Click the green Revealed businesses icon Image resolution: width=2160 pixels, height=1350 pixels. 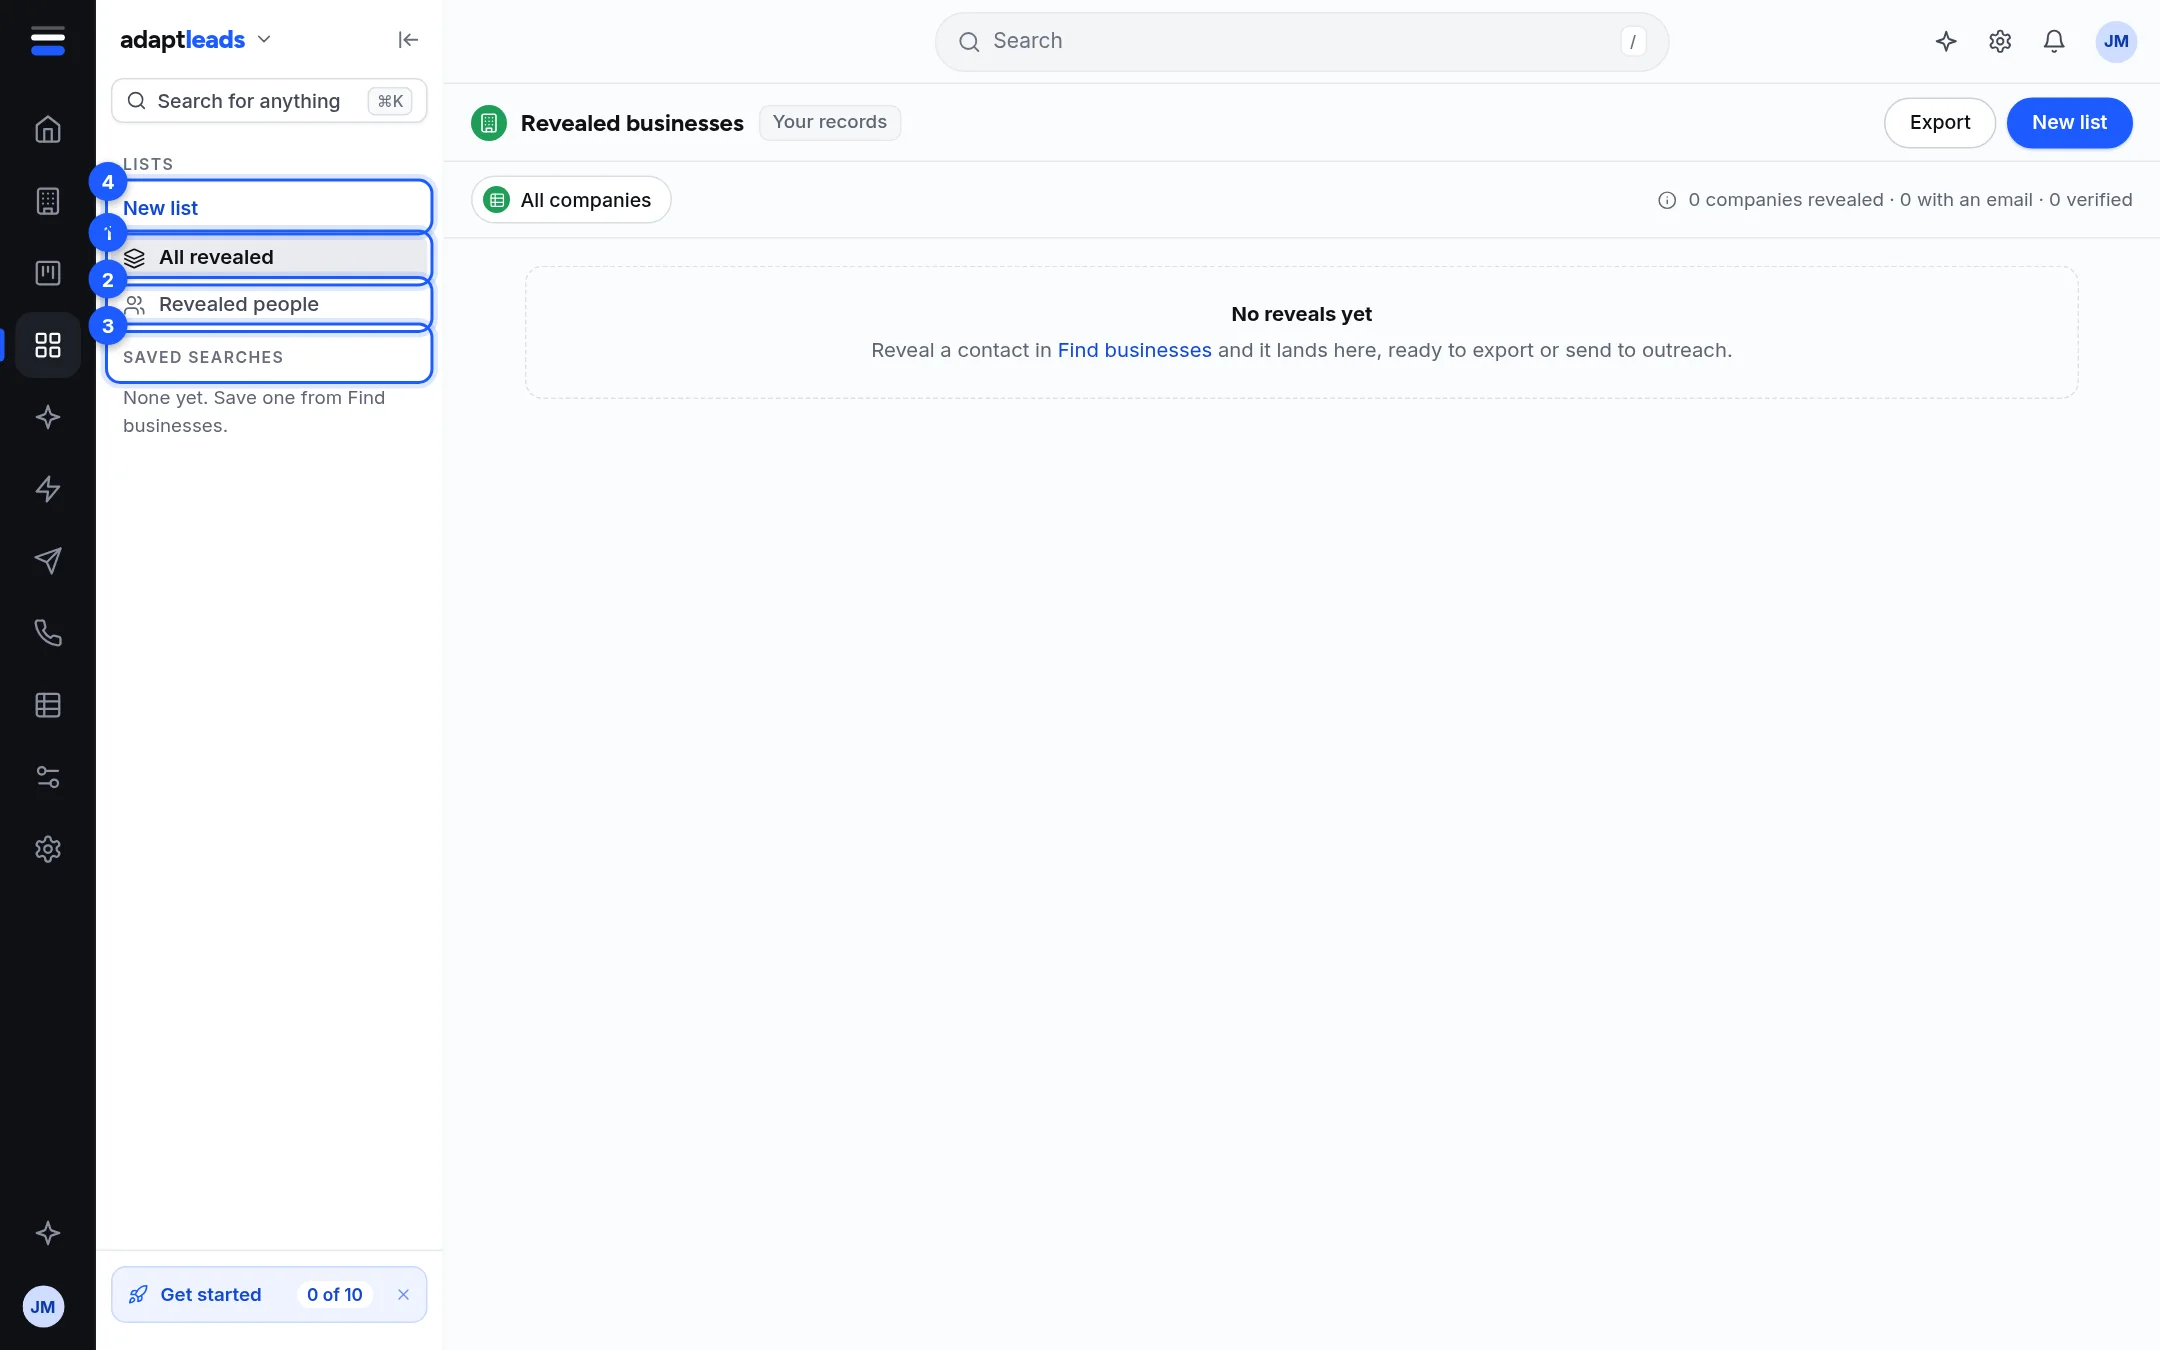click(x=489, y=123)
